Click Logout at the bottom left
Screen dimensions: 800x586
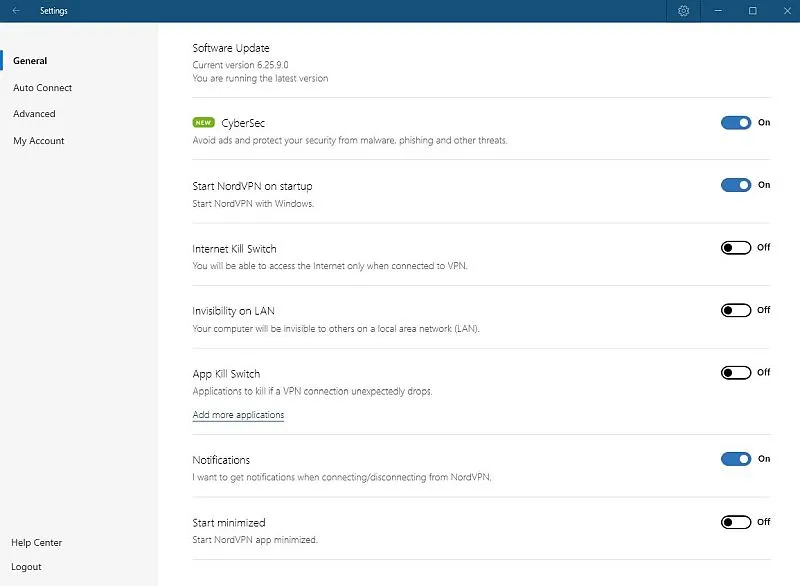25,566
